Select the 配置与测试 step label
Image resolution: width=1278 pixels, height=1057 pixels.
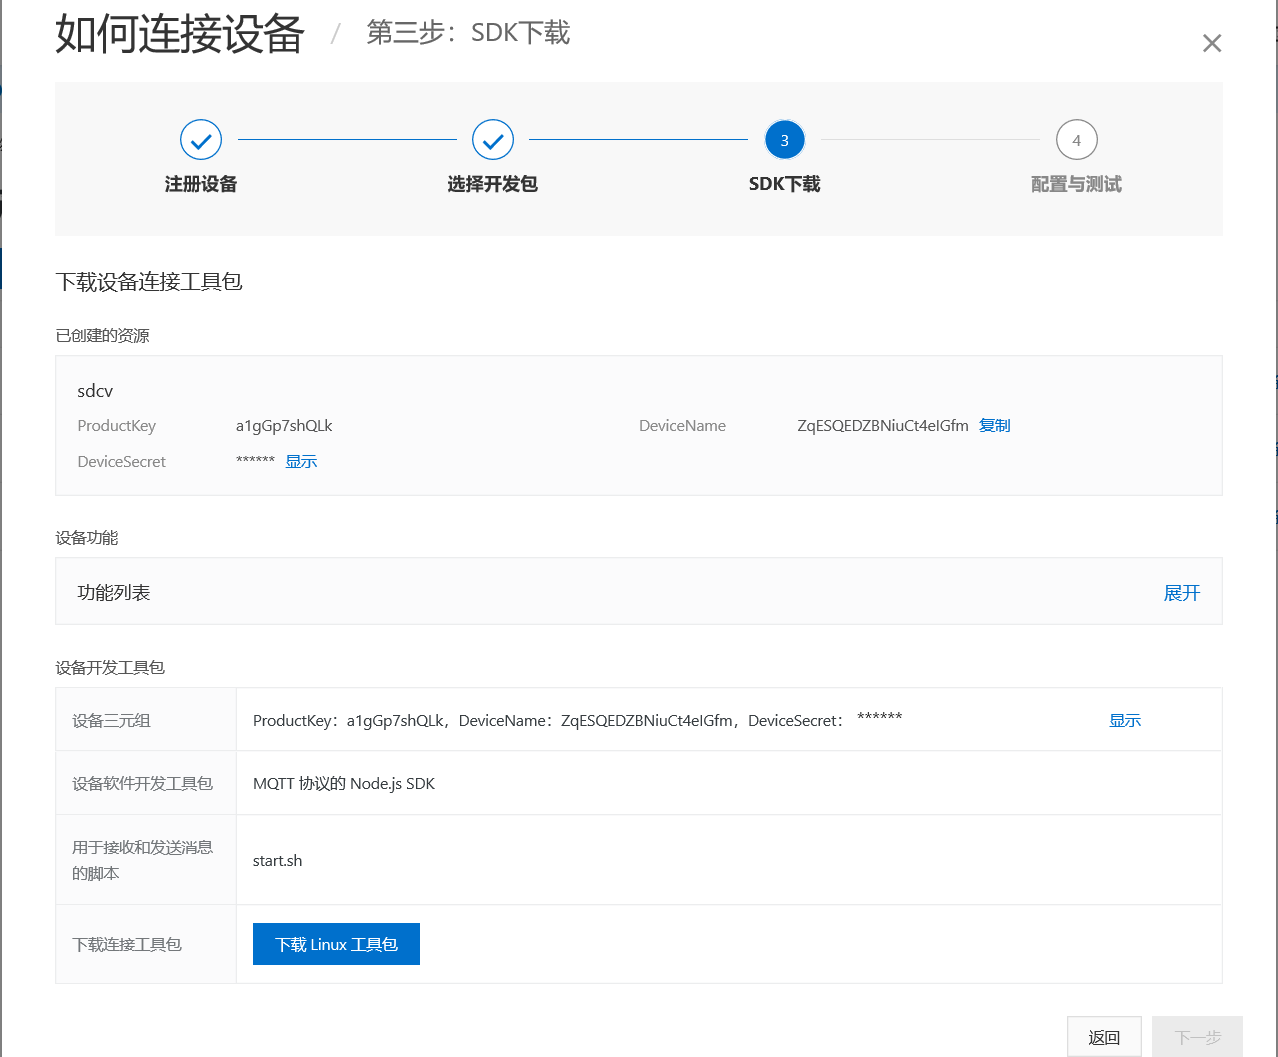pyautogui.click(x=1076, y=184)
